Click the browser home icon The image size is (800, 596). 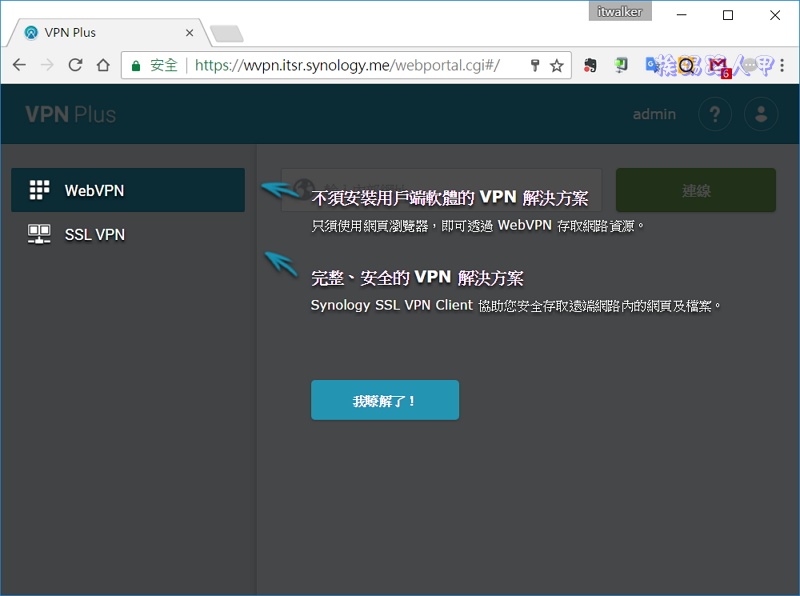click(x=104, y=65)
